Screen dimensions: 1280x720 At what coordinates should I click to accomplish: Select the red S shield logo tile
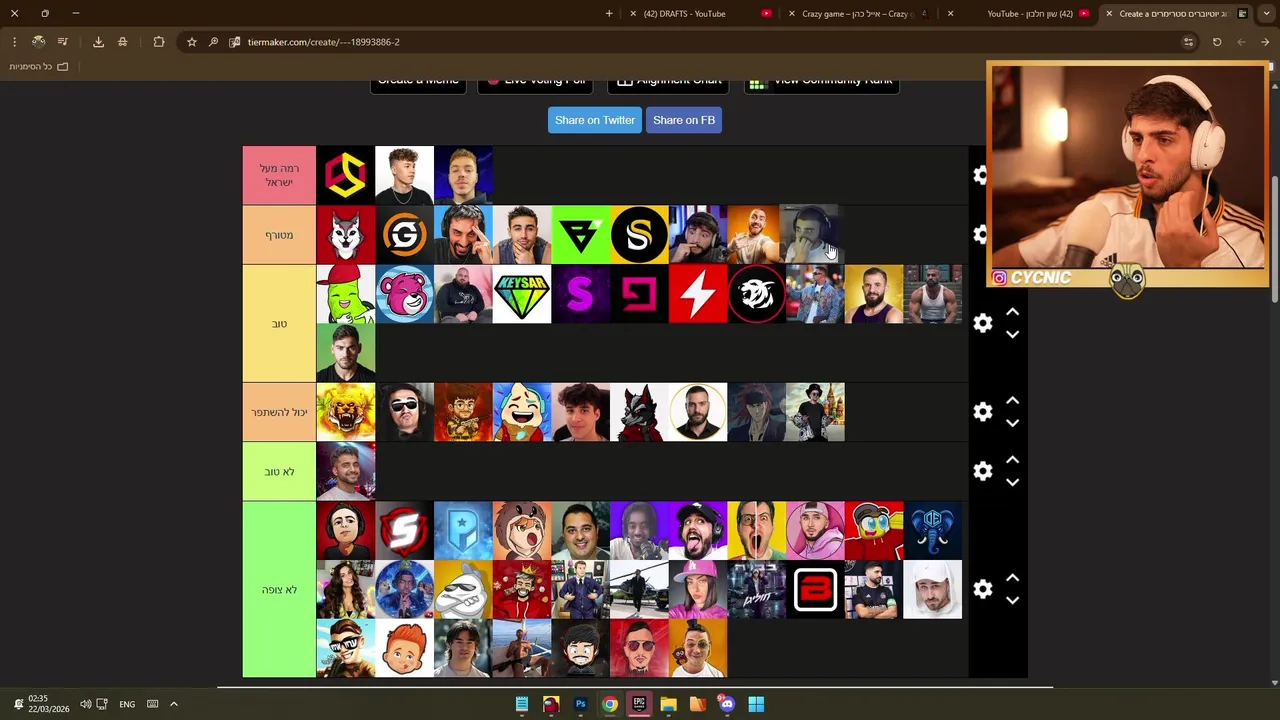click(404, 530)
